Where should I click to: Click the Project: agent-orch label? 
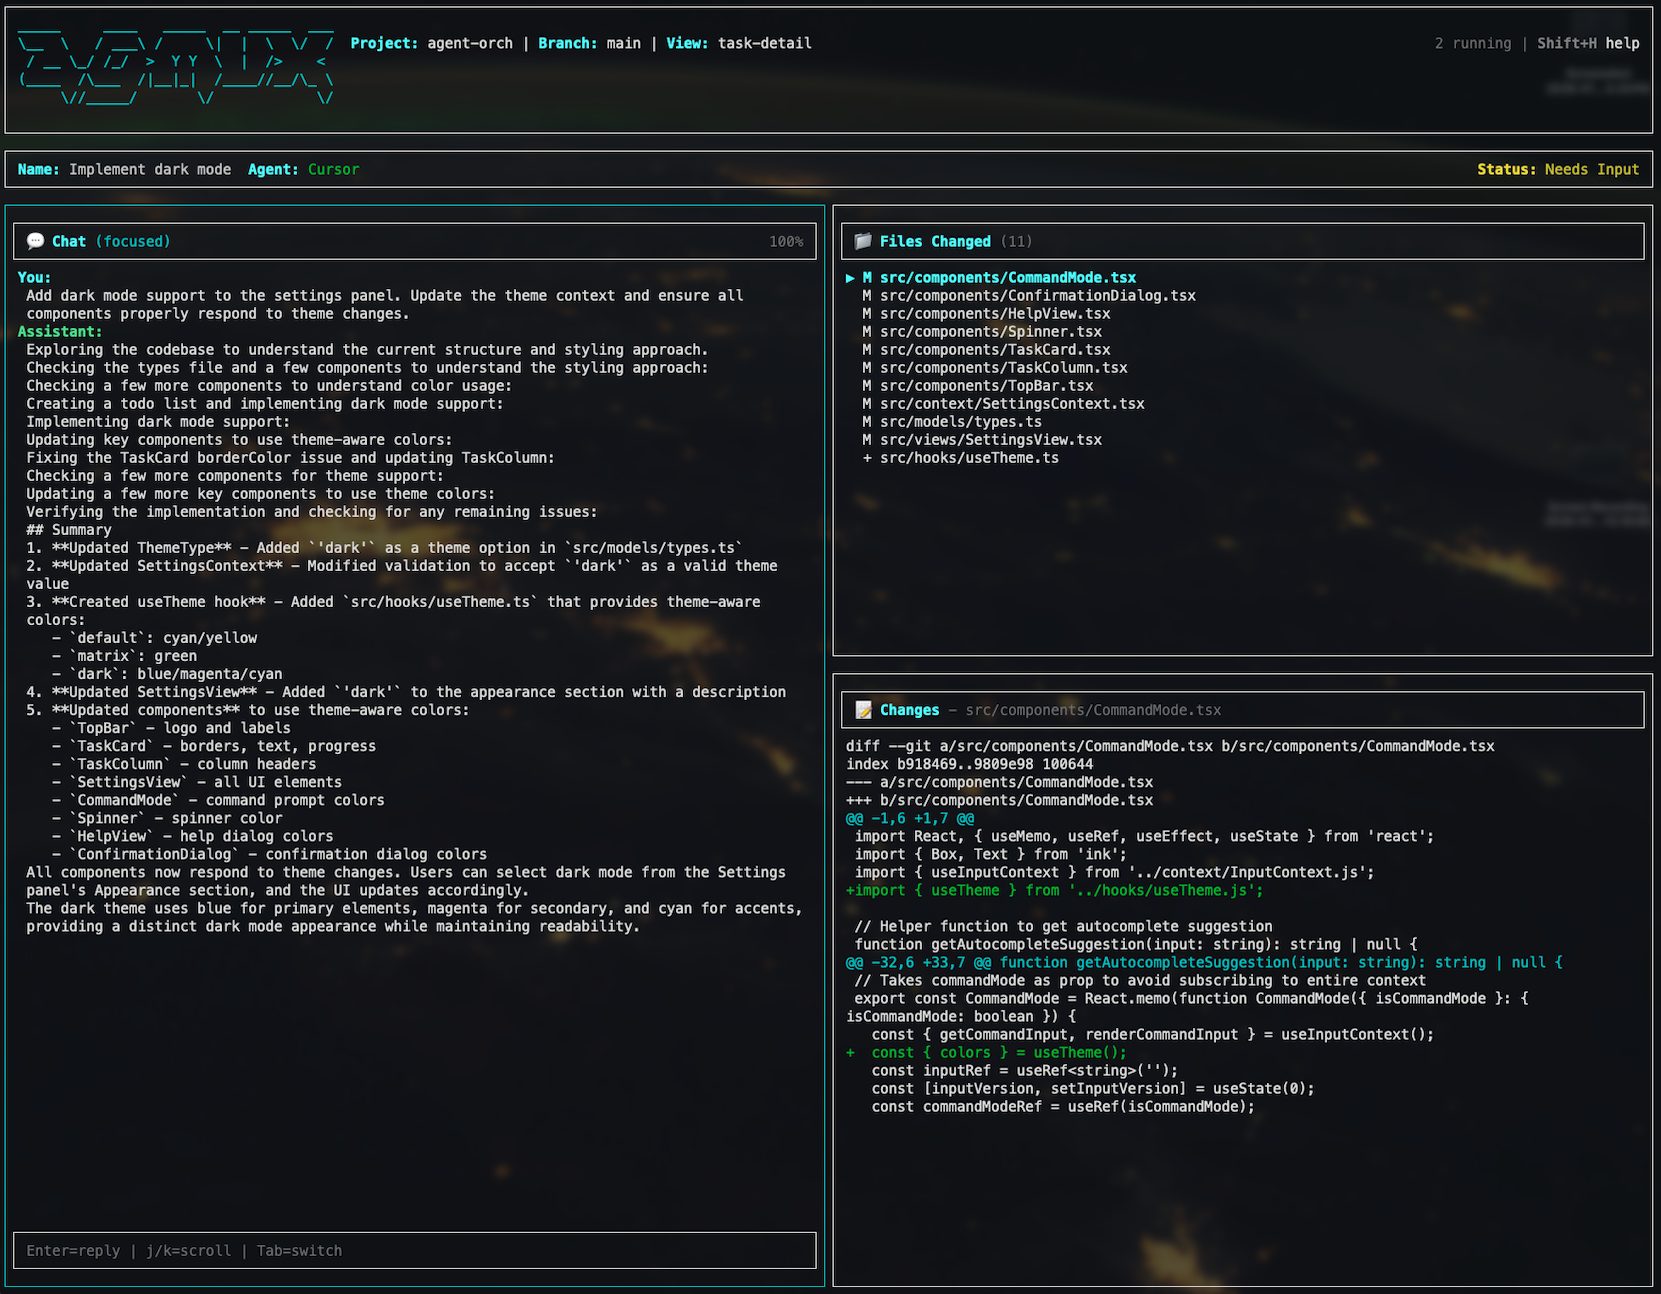tap(431, 44)
